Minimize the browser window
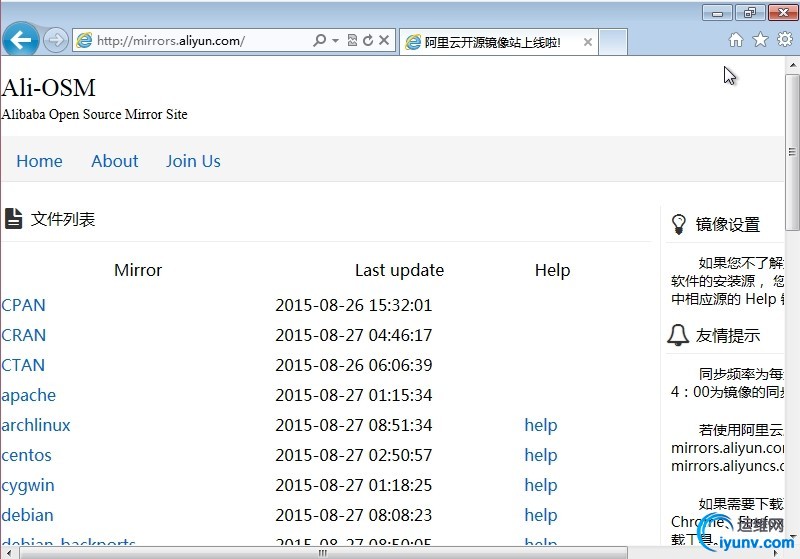This screenshot has height=559, width=800. (x=717, y=12)
